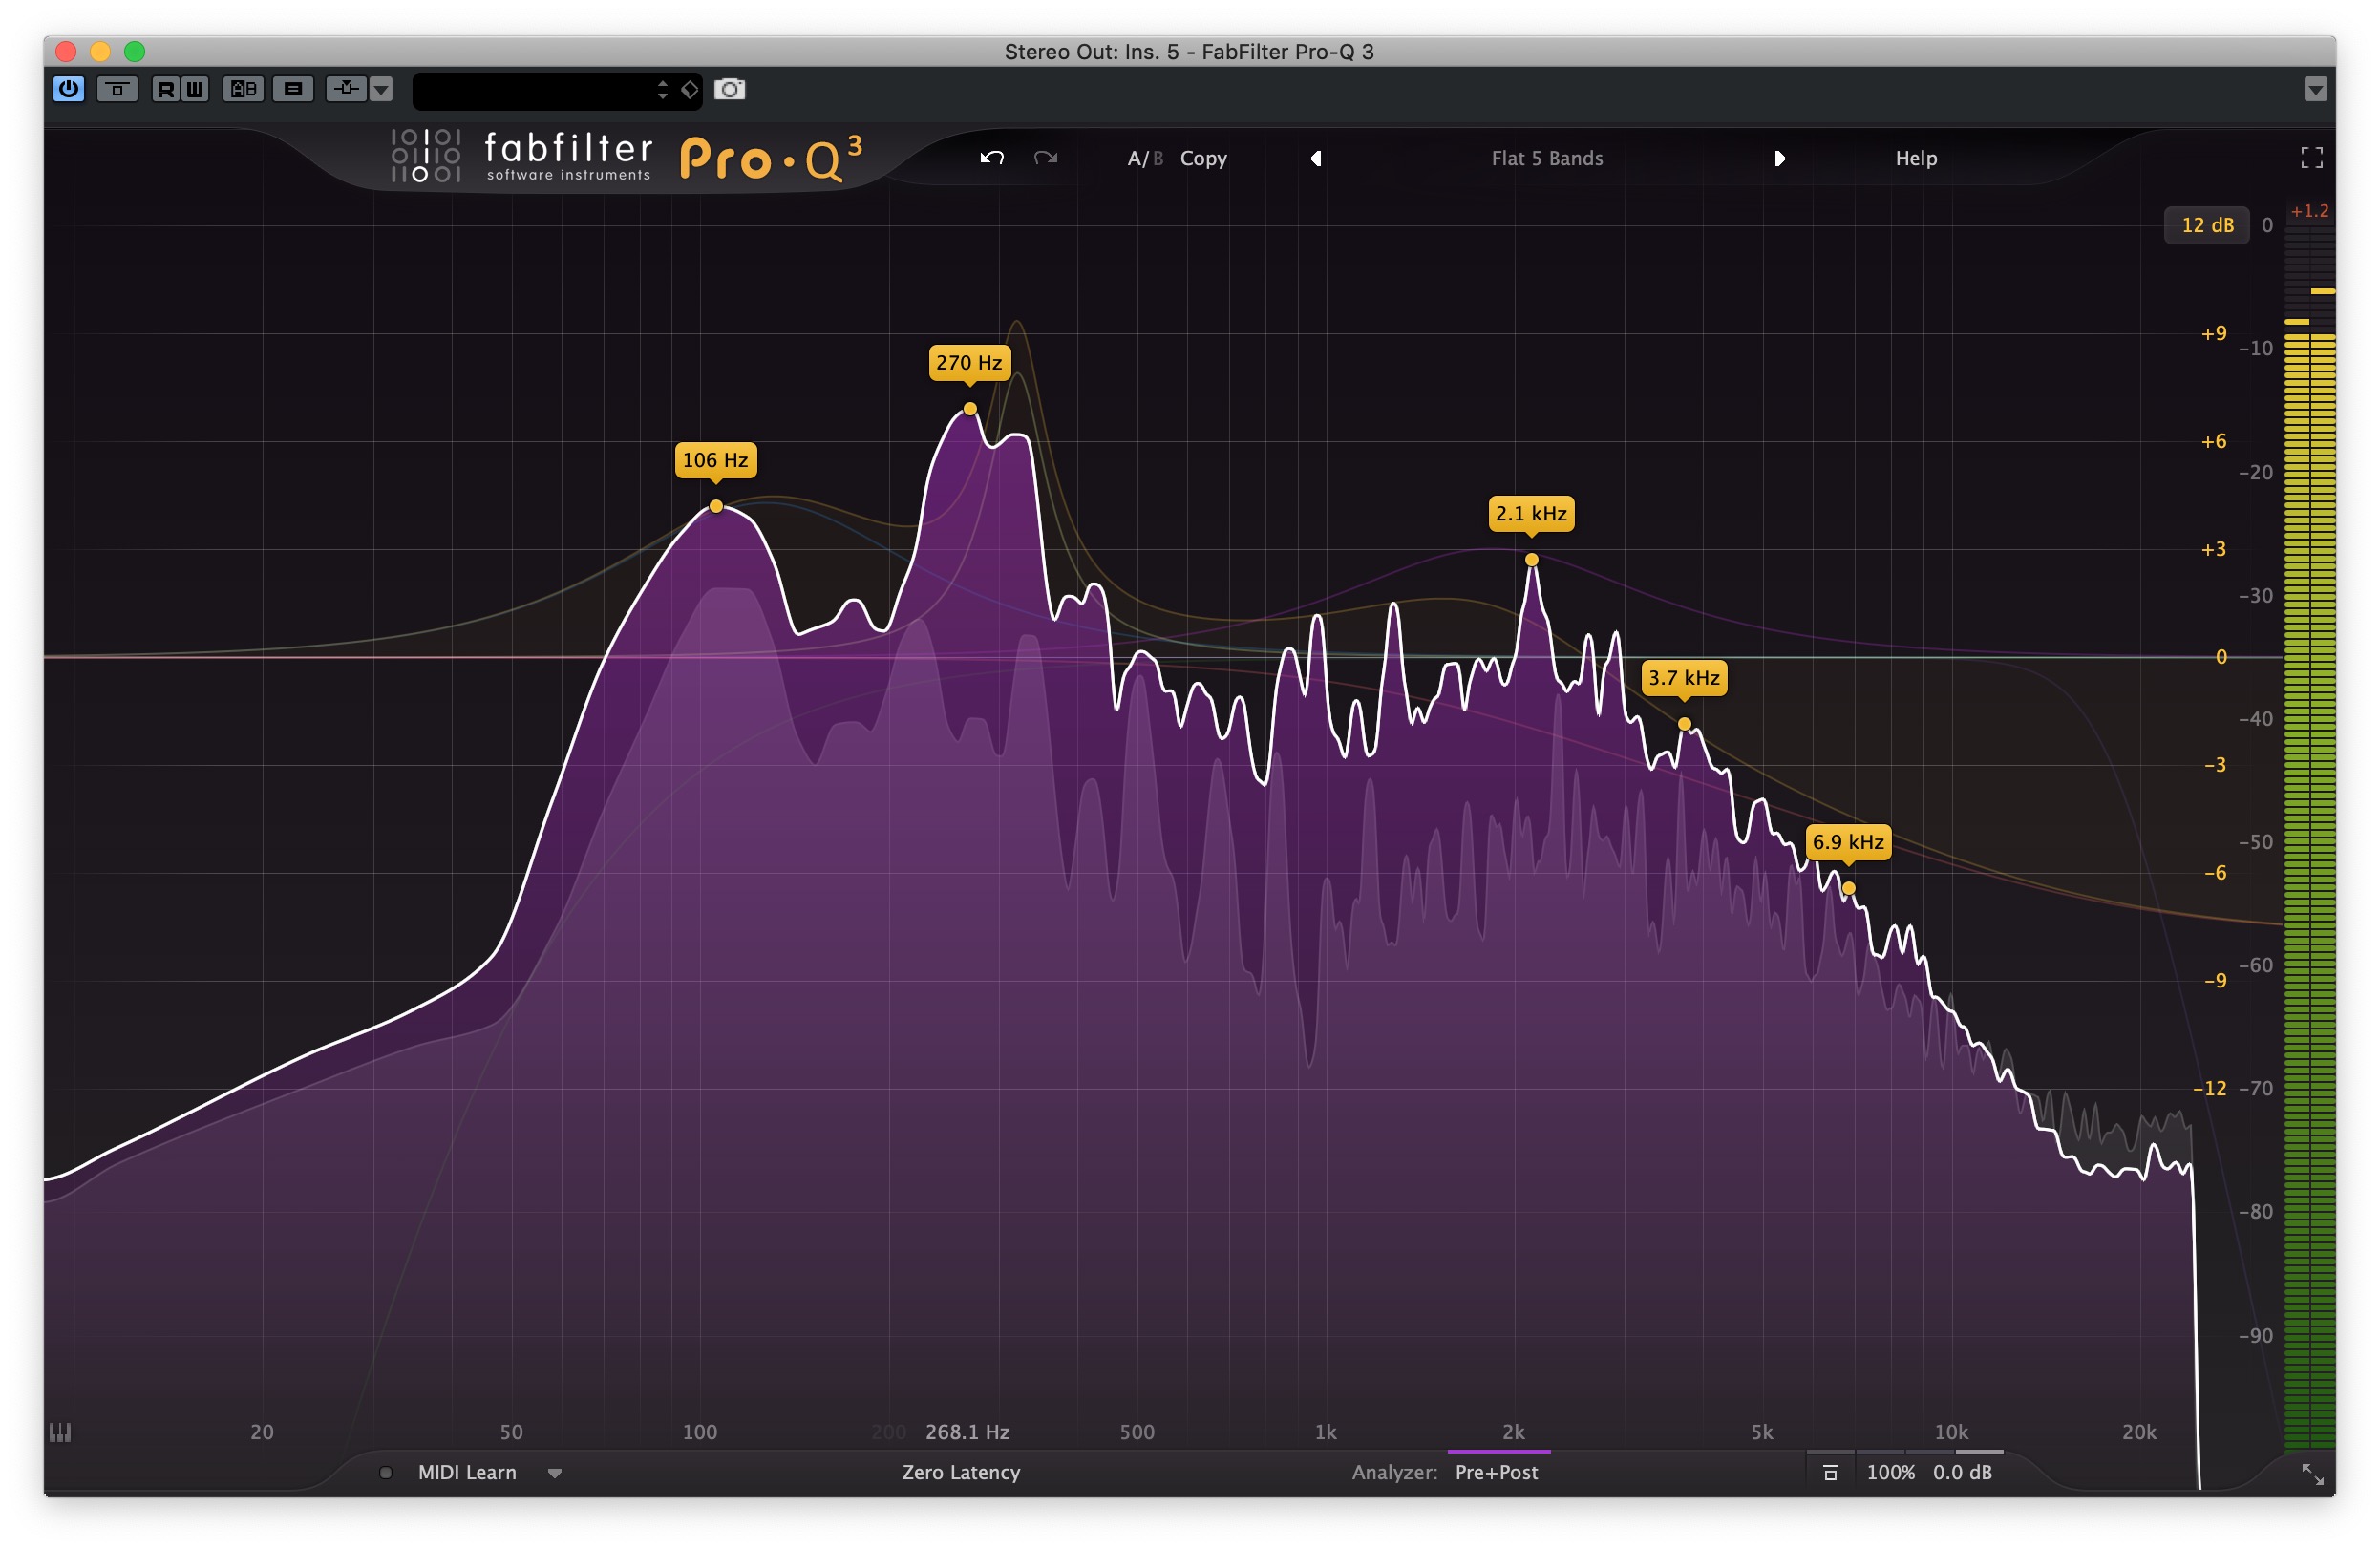Open fullscreen mode via the corner expand icon
2380x1549 pixels.
click(2311, 157)
